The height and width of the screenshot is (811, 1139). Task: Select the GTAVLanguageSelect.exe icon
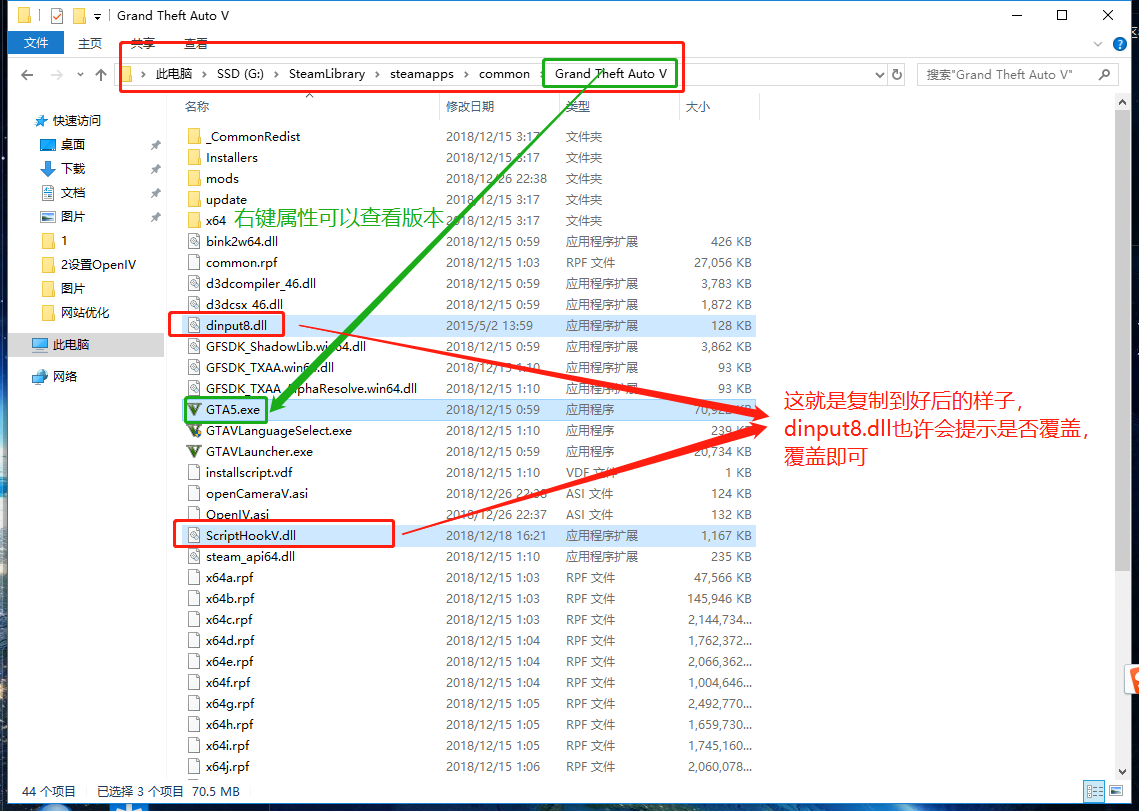(193, 431)
